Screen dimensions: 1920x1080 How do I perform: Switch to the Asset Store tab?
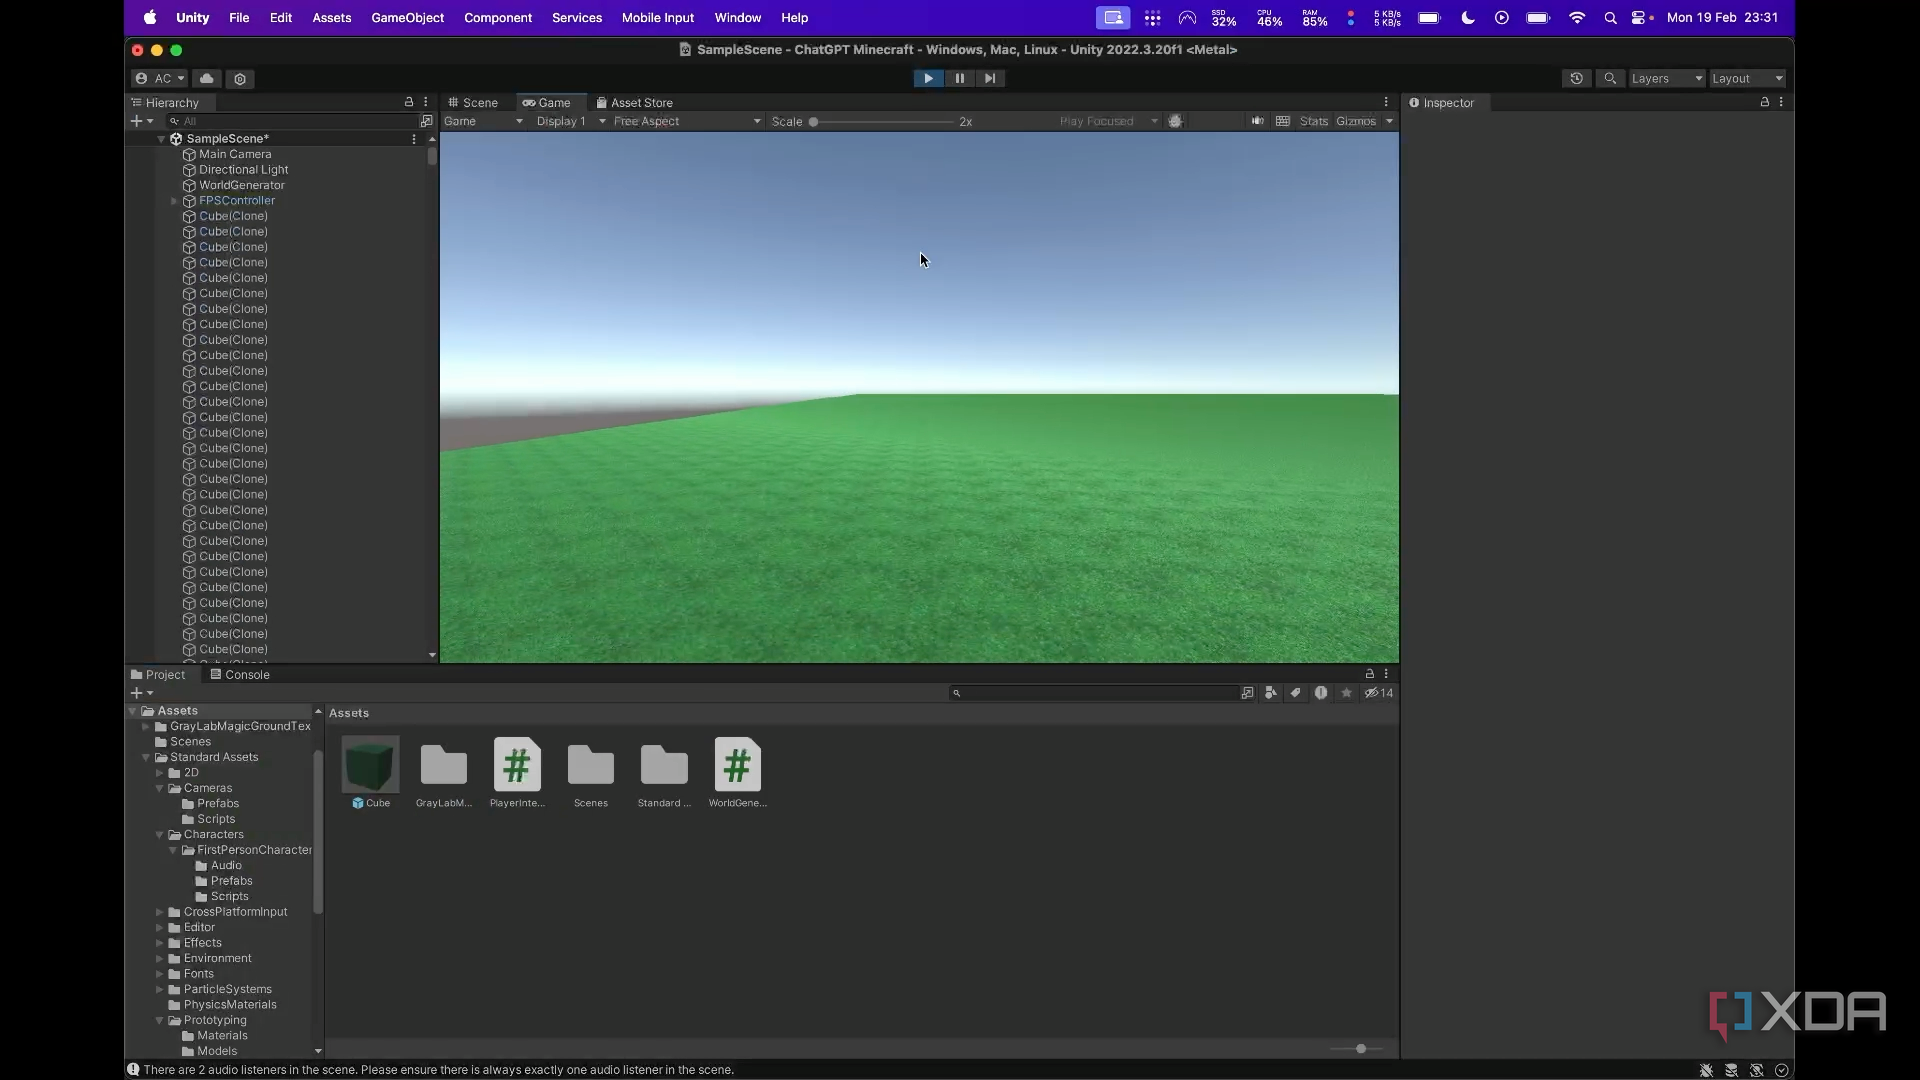point(635,102)
